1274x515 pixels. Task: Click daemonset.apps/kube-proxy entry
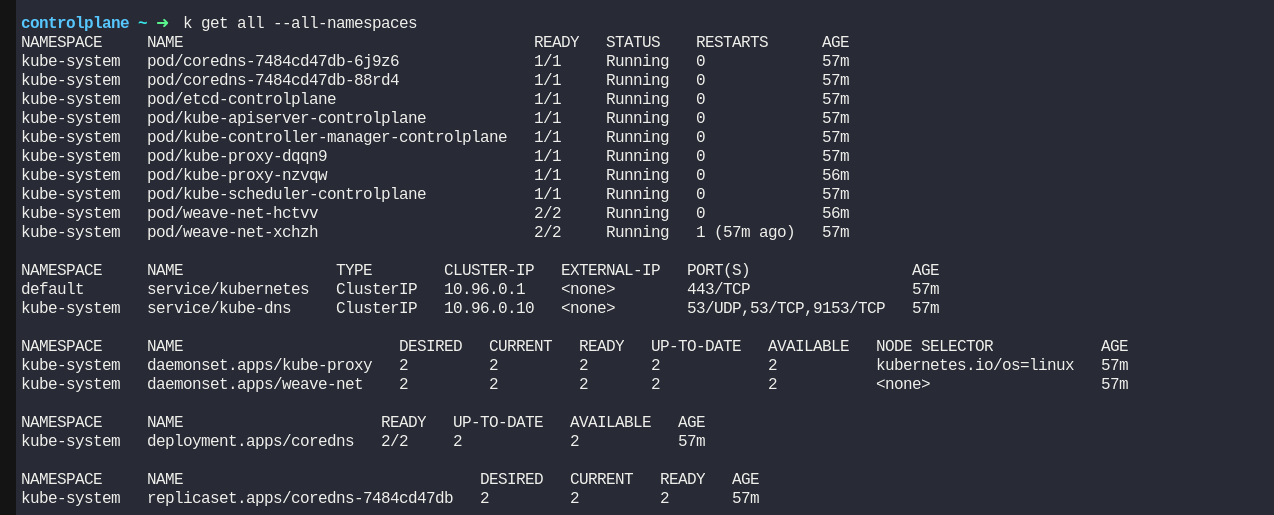click(259, 365)
